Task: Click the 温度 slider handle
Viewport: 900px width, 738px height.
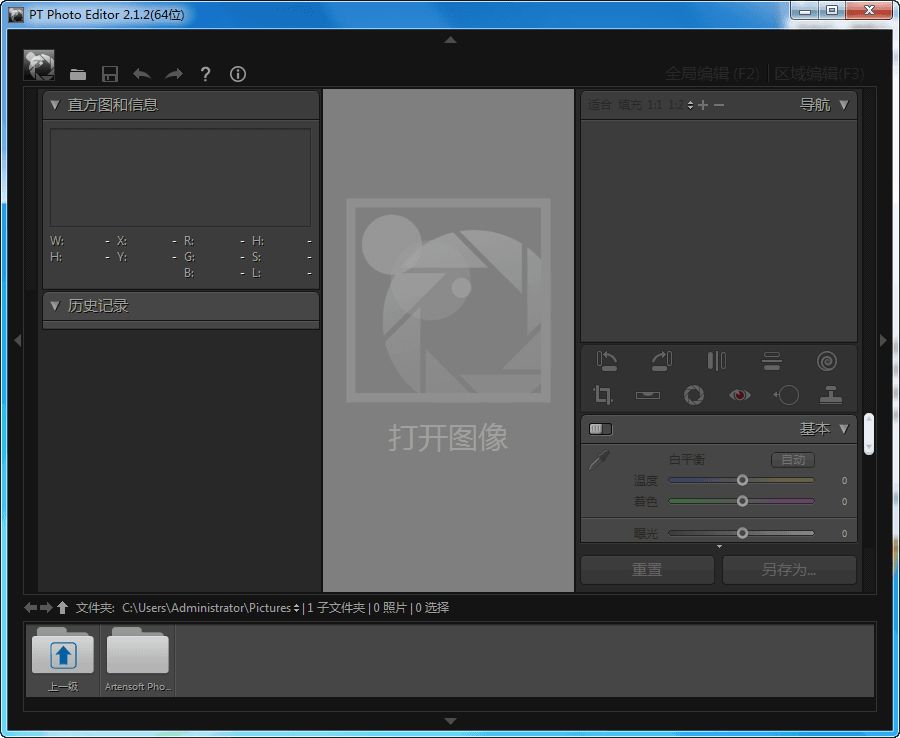Action: [742, 481]
